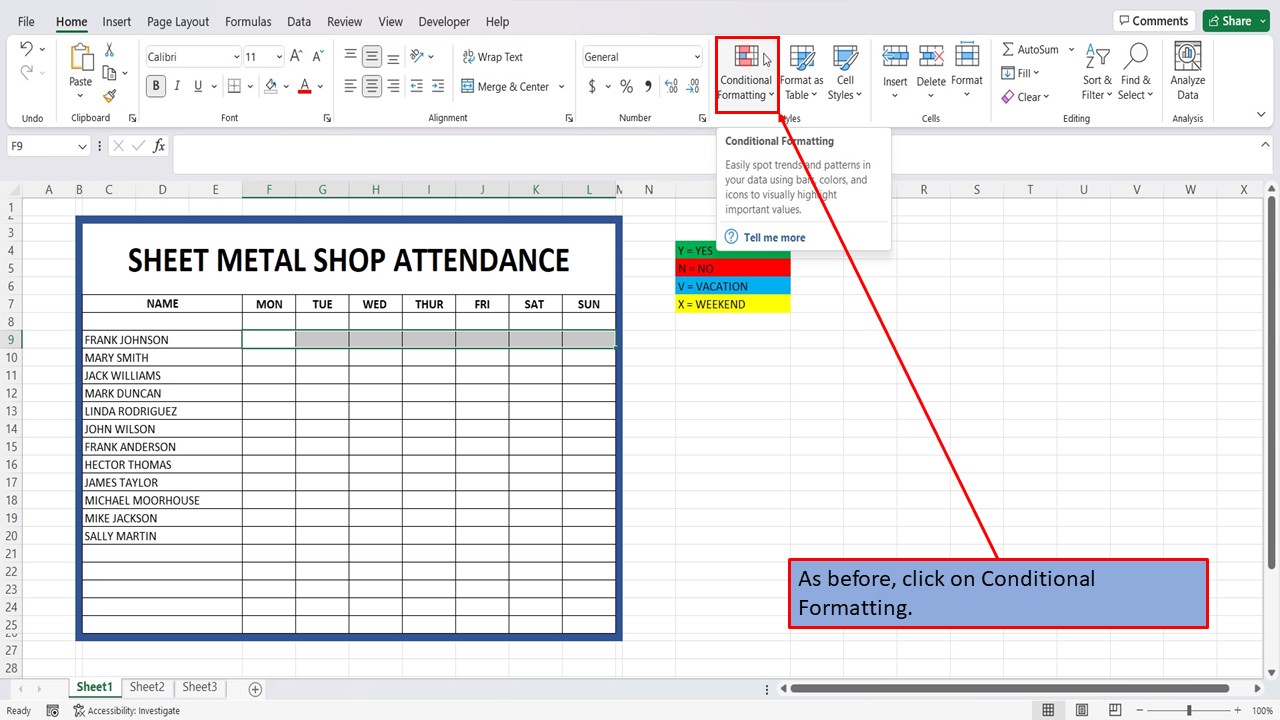Apply Percent Style format
The width and height of the screenshot is (1280, 720).
pyautogui.click(x=626, y=87)
